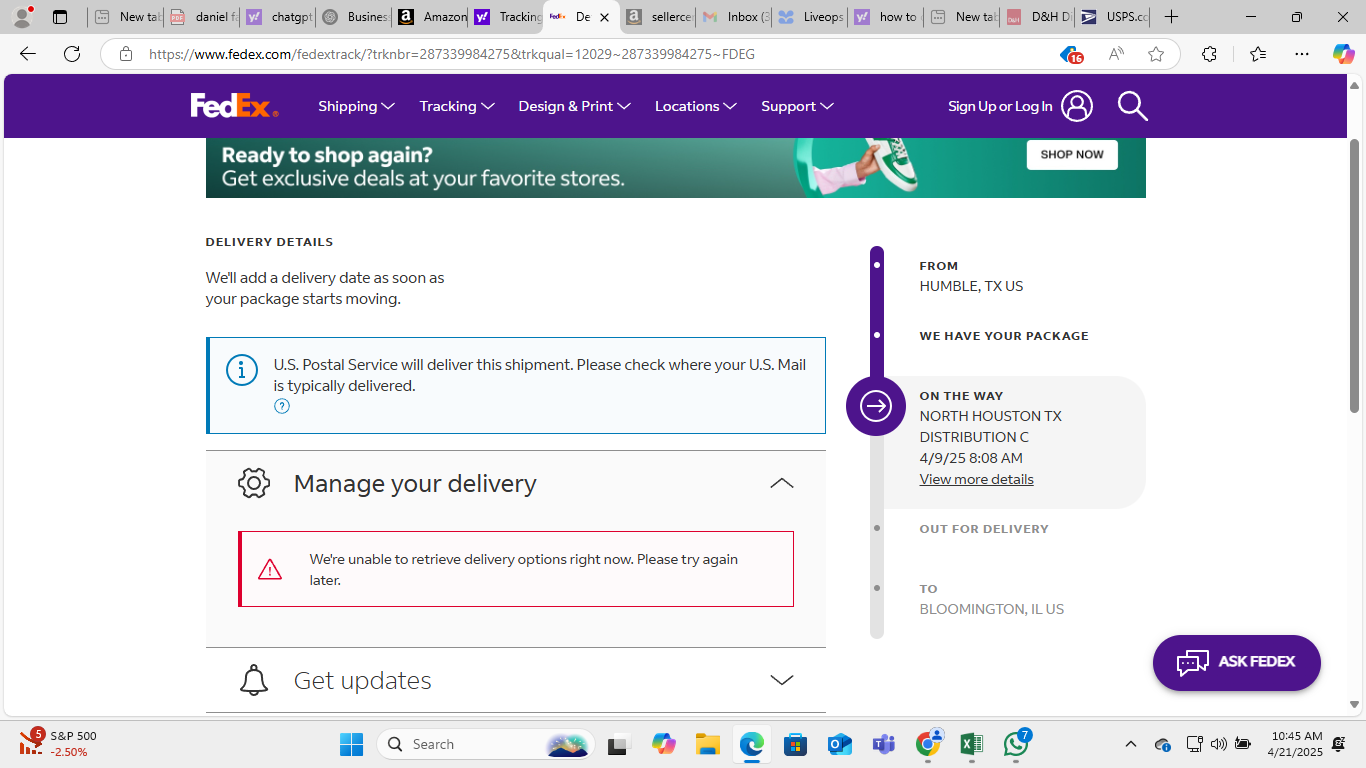1366x768 pixels.
Task: Click the 'OUT FOR DELIVERY' step label
Action: [984, 529]
